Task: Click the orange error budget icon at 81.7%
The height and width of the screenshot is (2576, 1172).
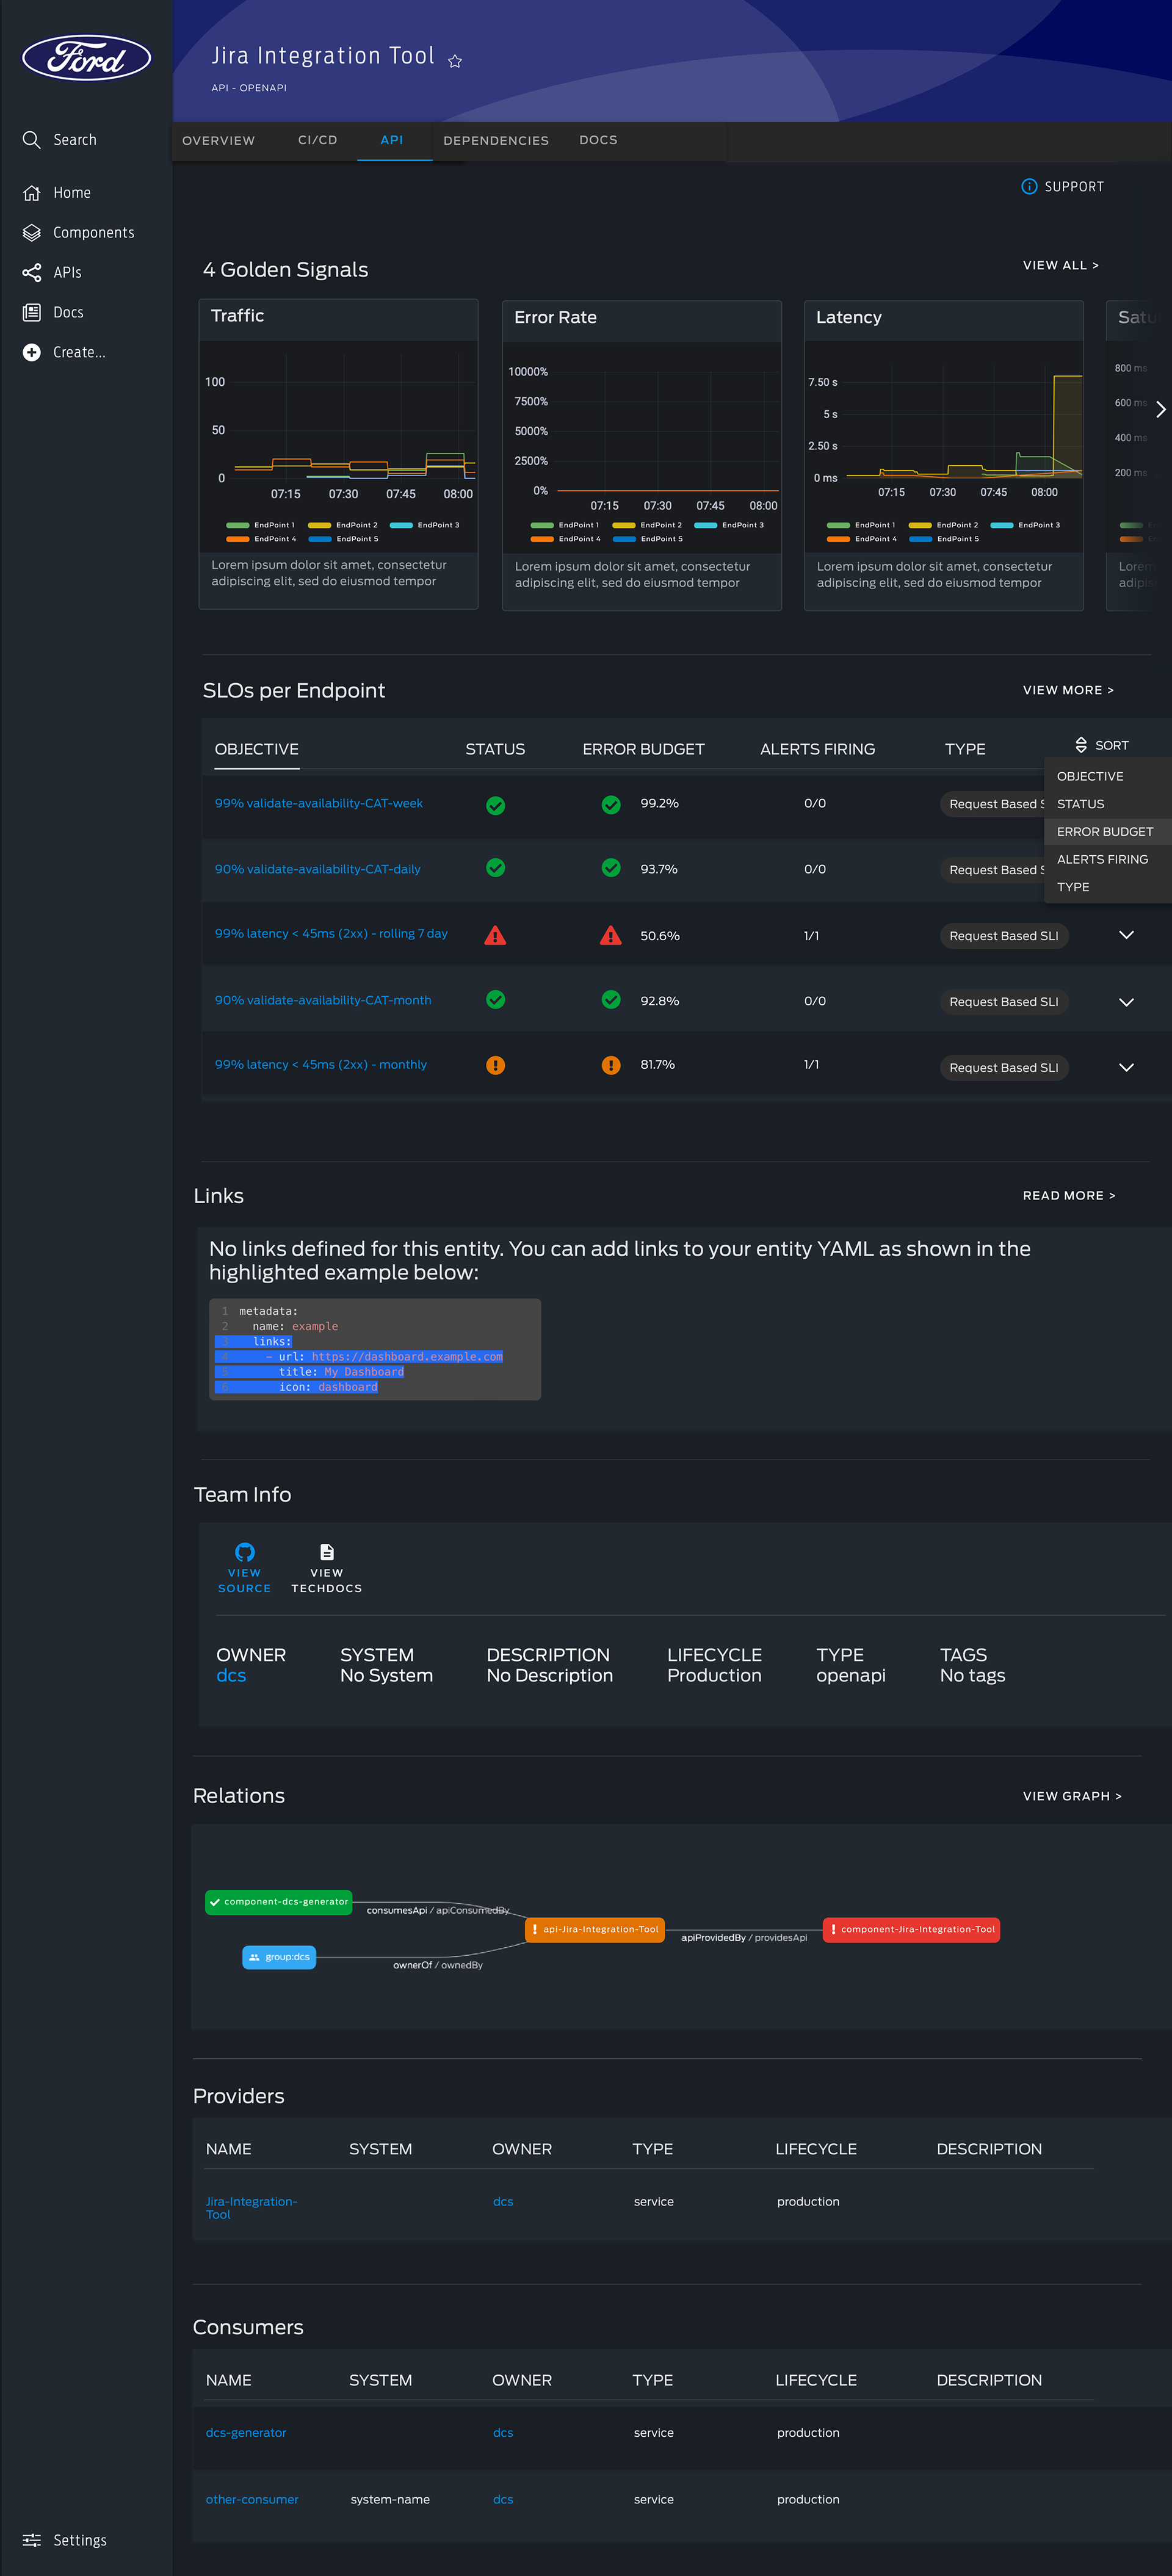Action: (x=611, y=1065)
